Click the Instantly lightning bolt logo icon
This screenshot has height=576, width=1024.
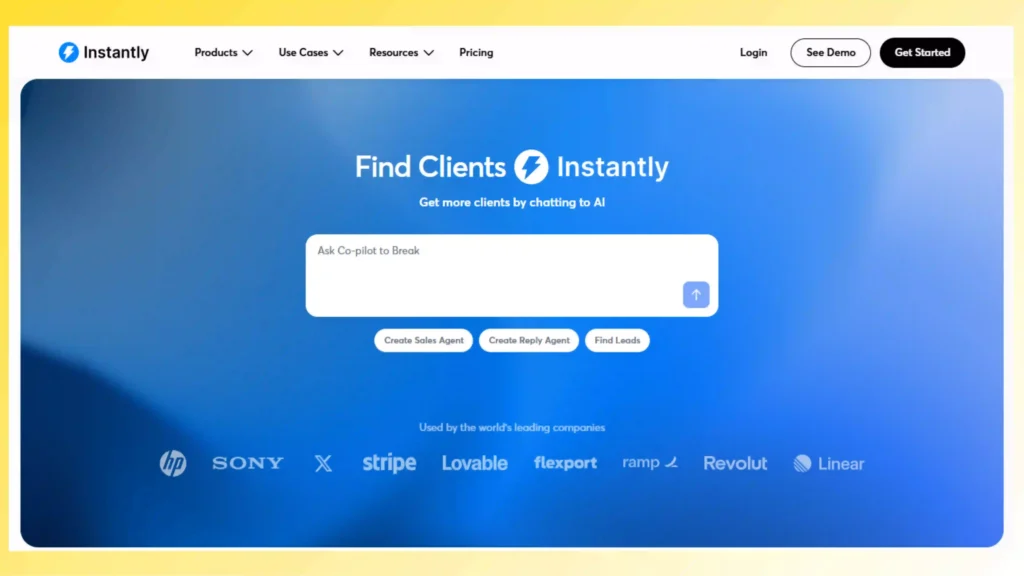[x=69, y=52]
